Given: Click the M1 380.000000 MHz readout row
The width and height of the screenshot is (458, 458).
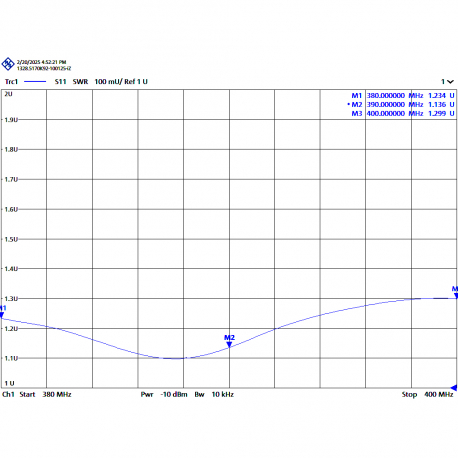Looking at the screenshot, I should point(403,95).
